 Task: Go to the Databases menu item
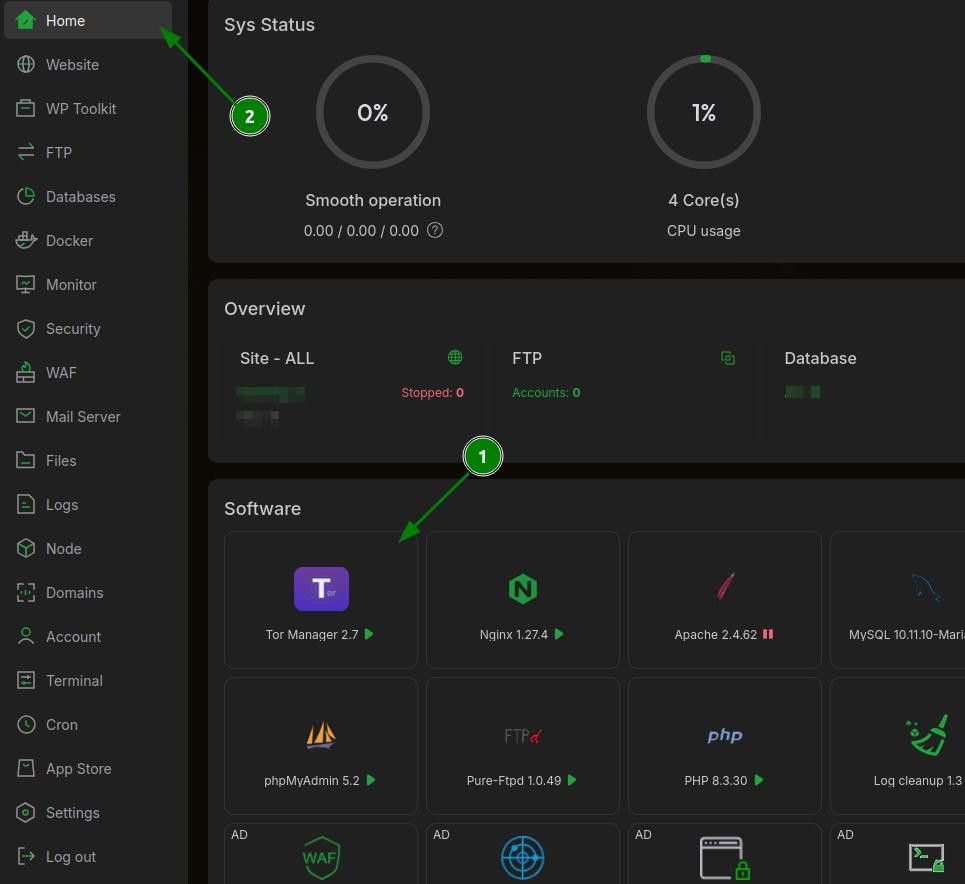pos(87,196)
